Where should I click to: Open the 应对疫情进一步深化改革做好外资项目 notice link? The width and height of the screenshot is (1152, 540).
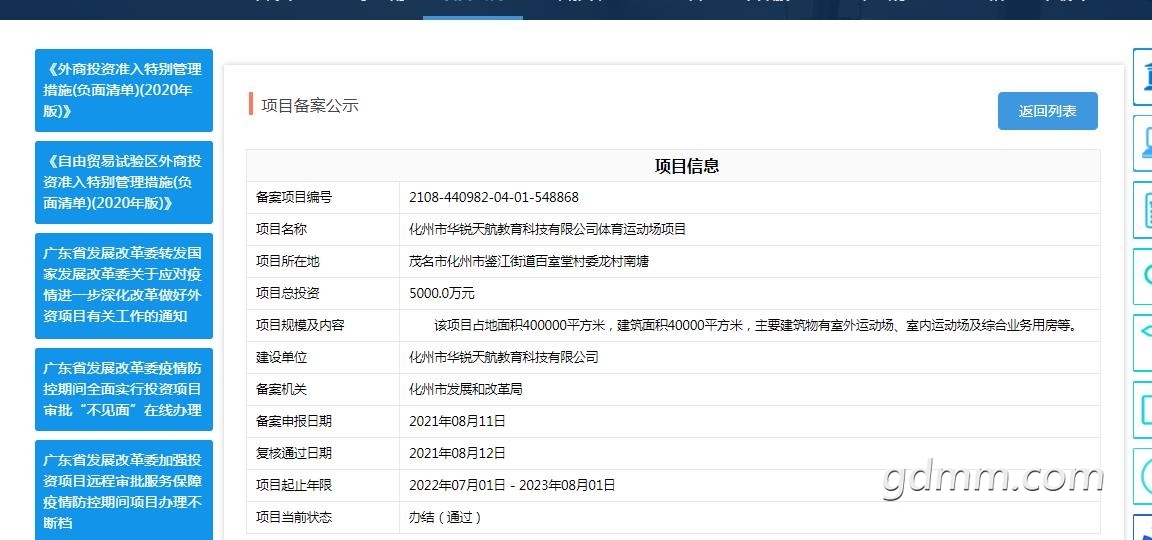tap(123, 285)
